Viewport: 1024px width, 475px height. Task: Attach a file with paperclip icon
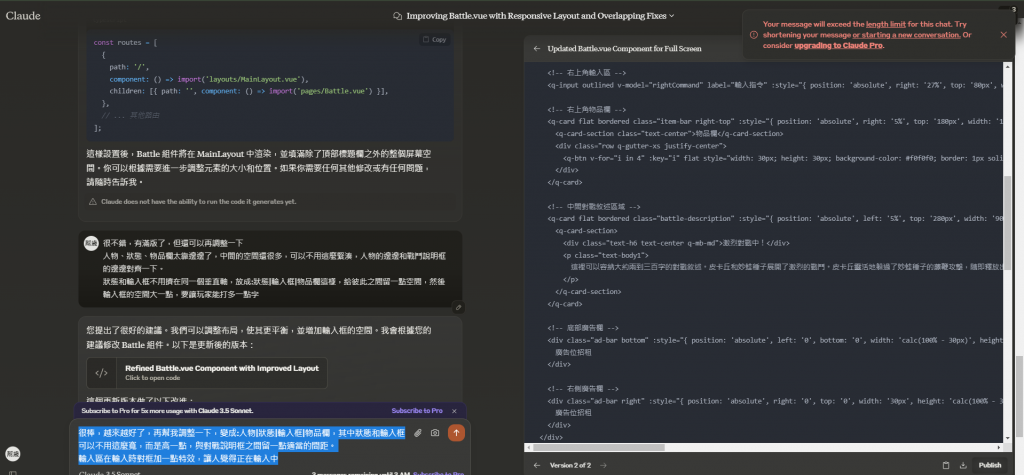pos(418,433)
